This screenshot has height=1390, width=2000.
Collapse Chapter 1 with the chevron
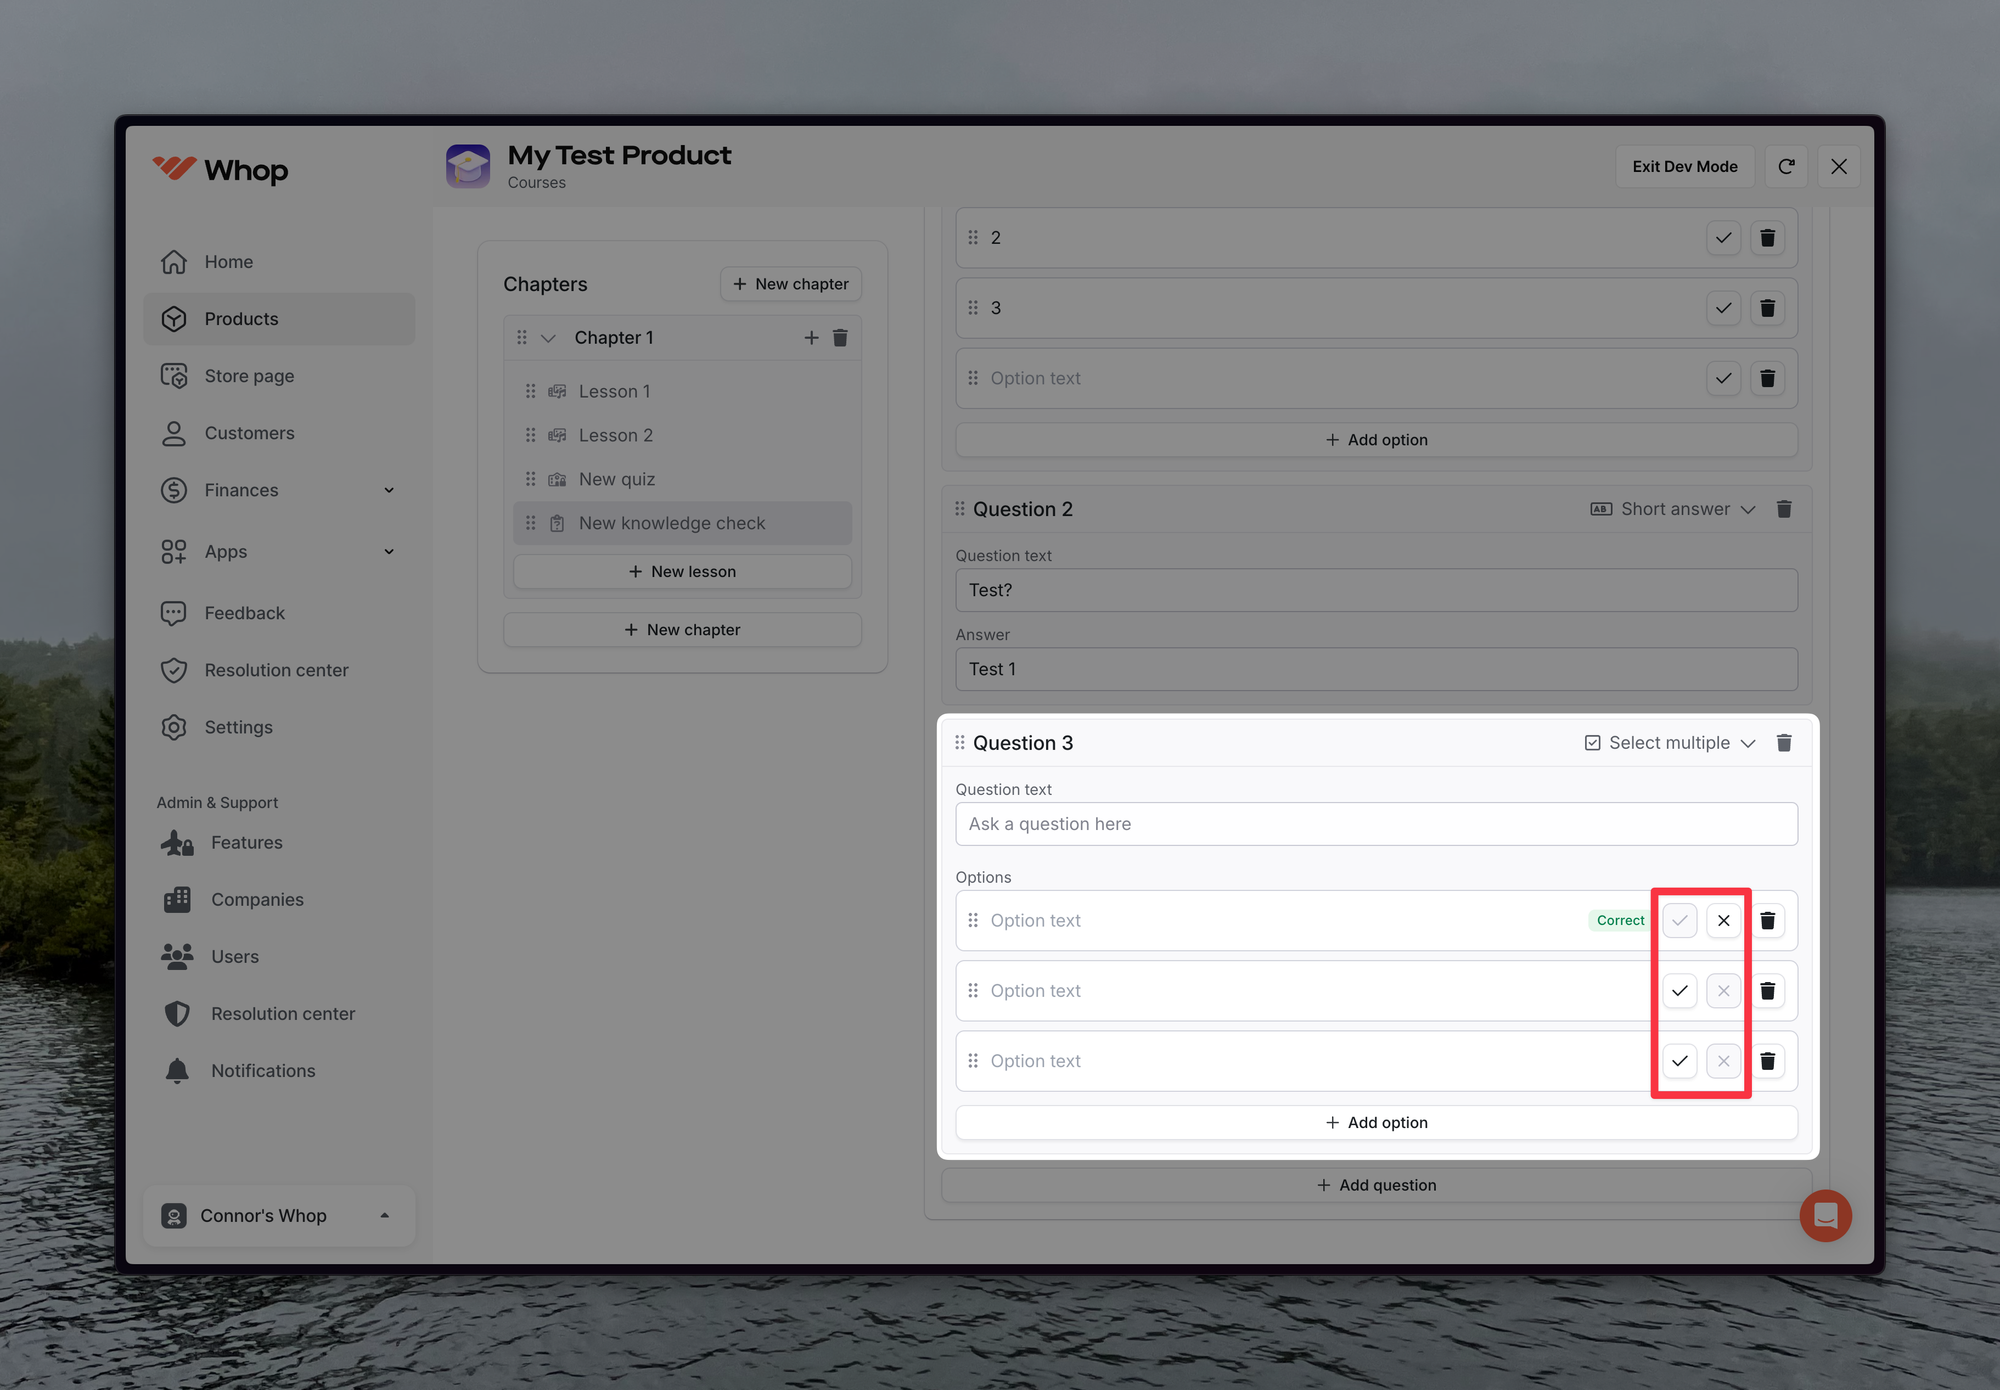click(x=548, y=338)
